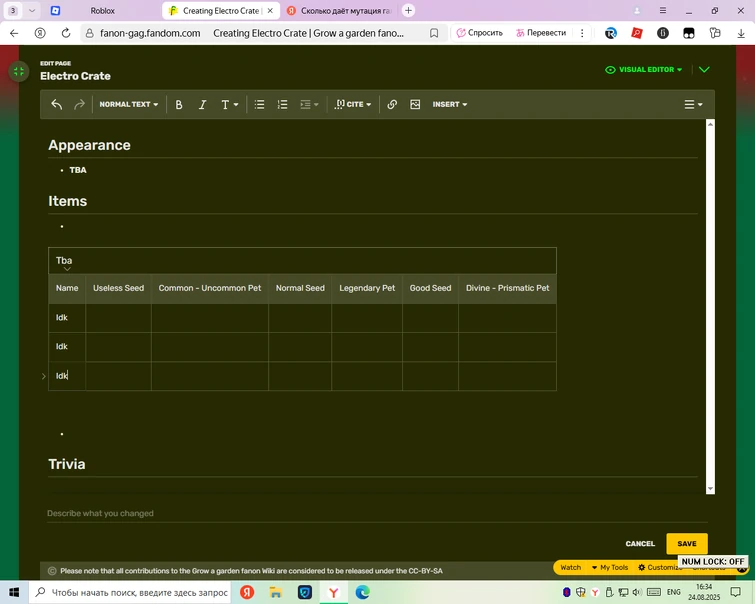Click the TBA bullet item

(x=78, y=170)
